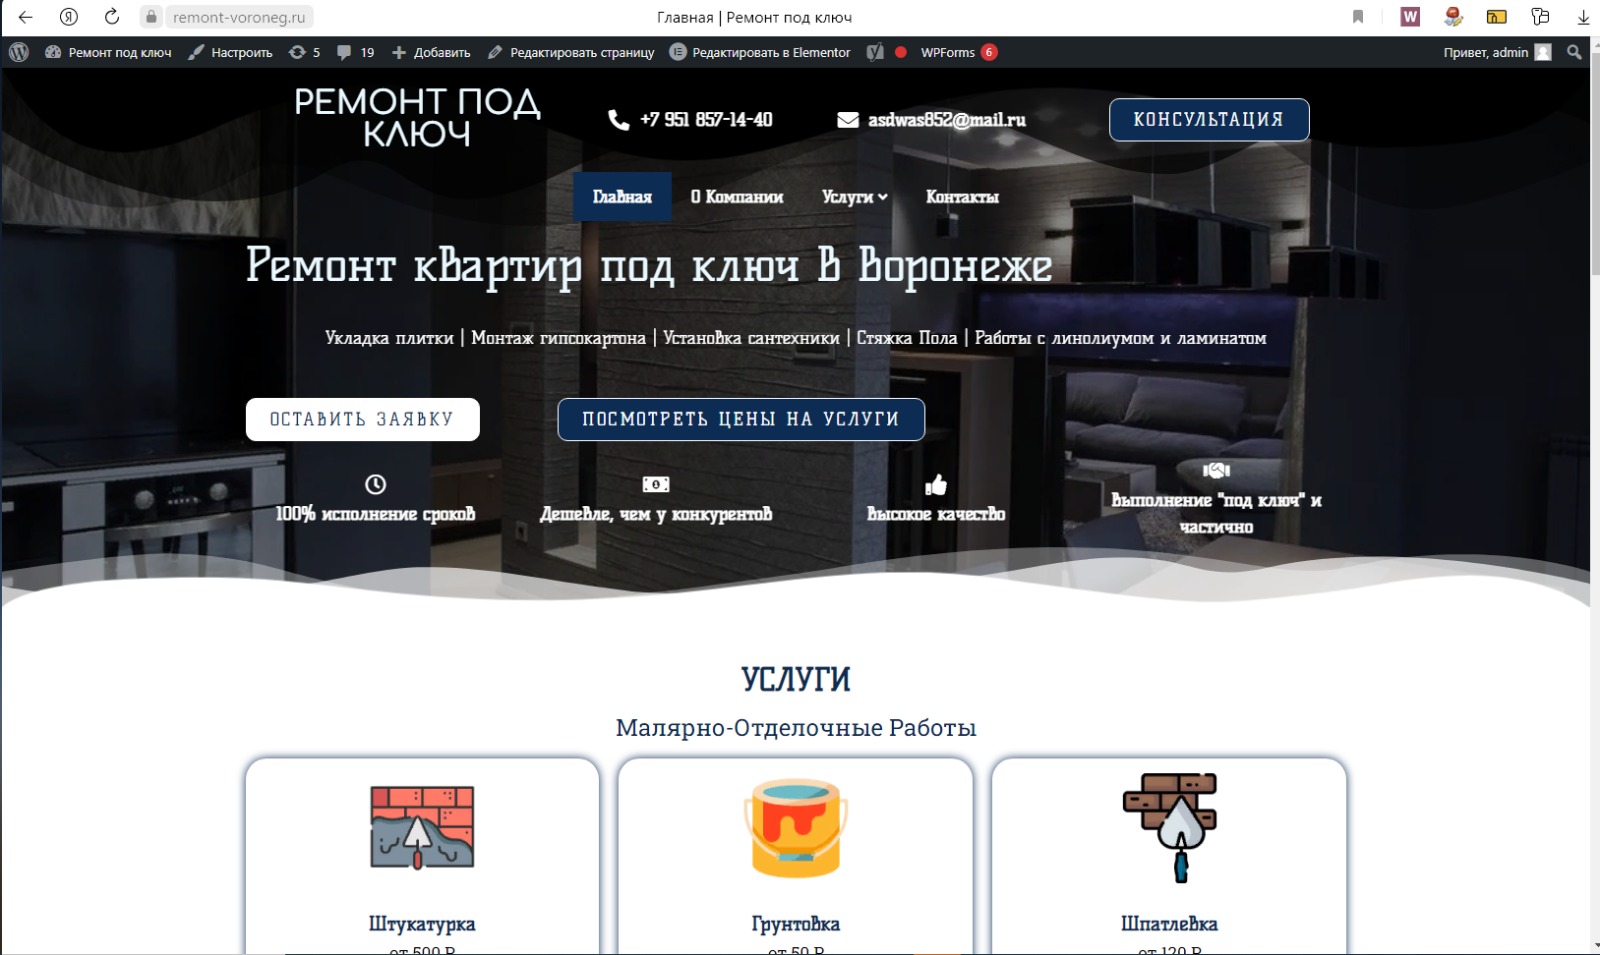
Task: Open WPForms with 6 notifications
Action: [x=958, y=52]
